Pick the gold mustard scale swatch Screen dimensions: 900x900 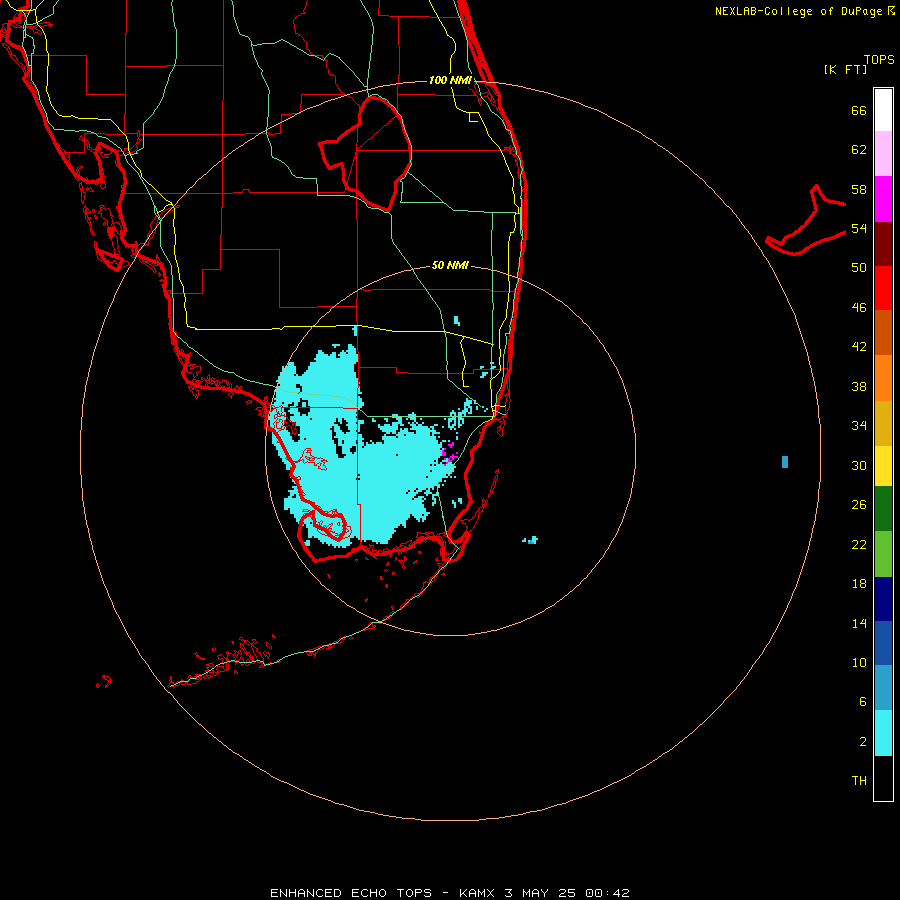pos(883,423)
